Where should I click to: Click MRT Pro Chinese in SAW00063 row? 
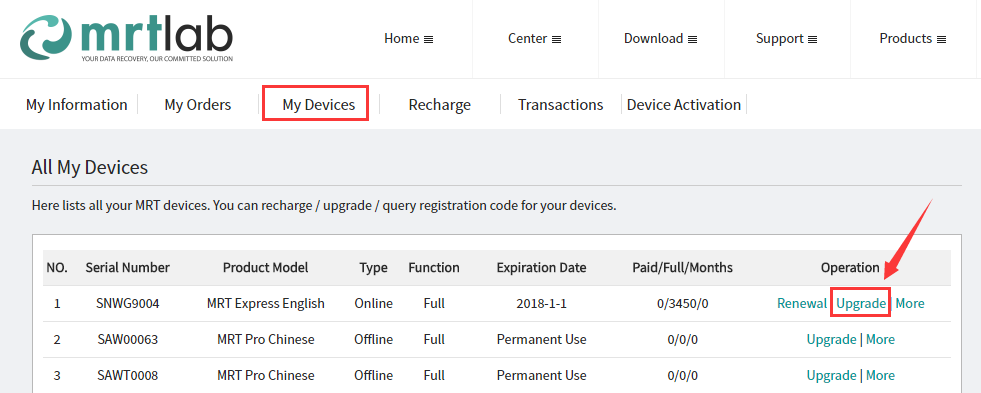tap(266, 339)
